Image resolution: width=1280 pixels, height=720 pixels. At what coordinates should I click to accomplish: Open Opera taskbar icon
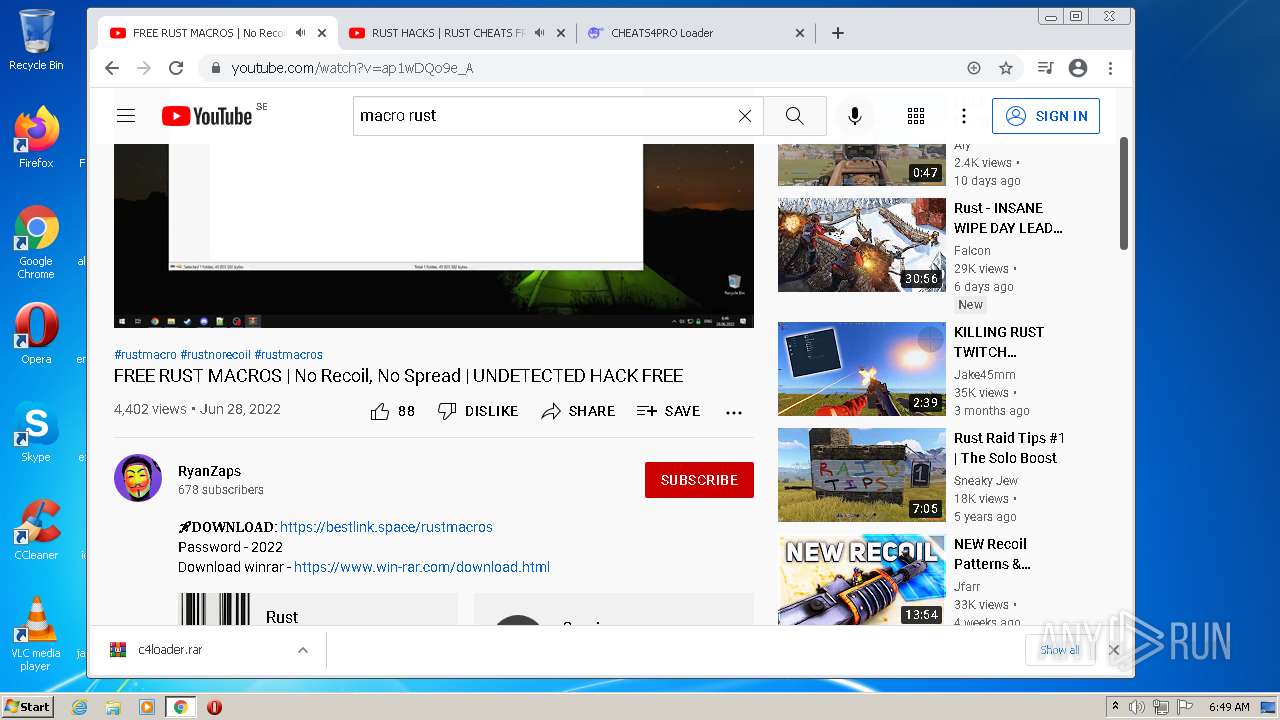pos(214,707)
